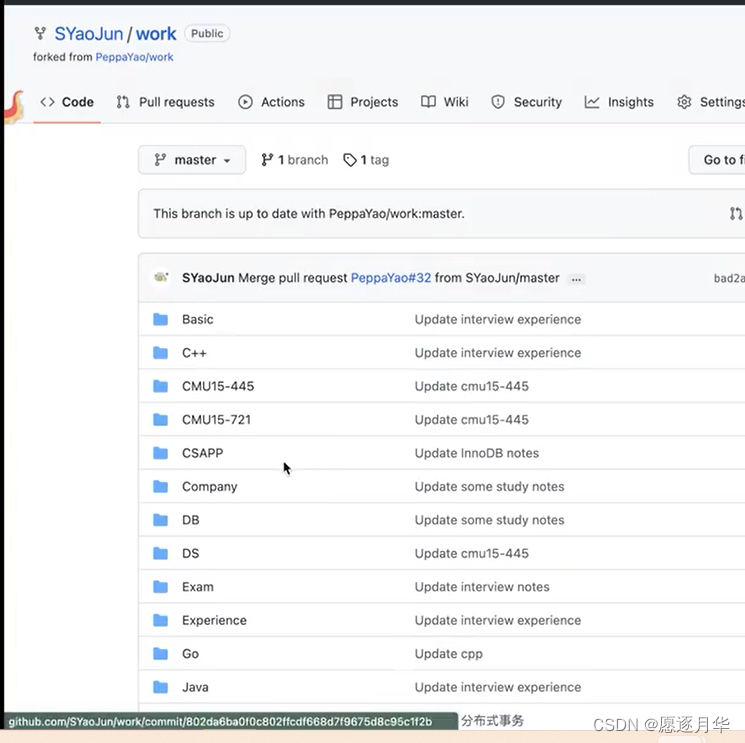Click the folder icon of C++ row
Viewport: 745px width, 743px height.
pos(161,353)
